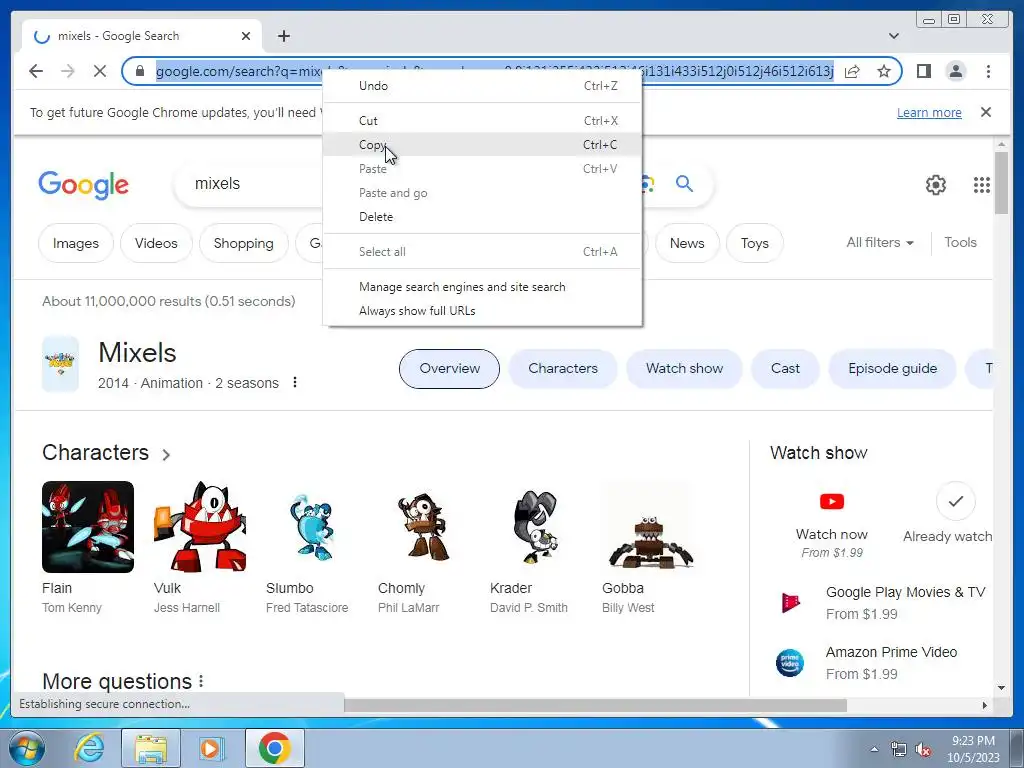Choose Delete in context menu

(x=483, y=217)
